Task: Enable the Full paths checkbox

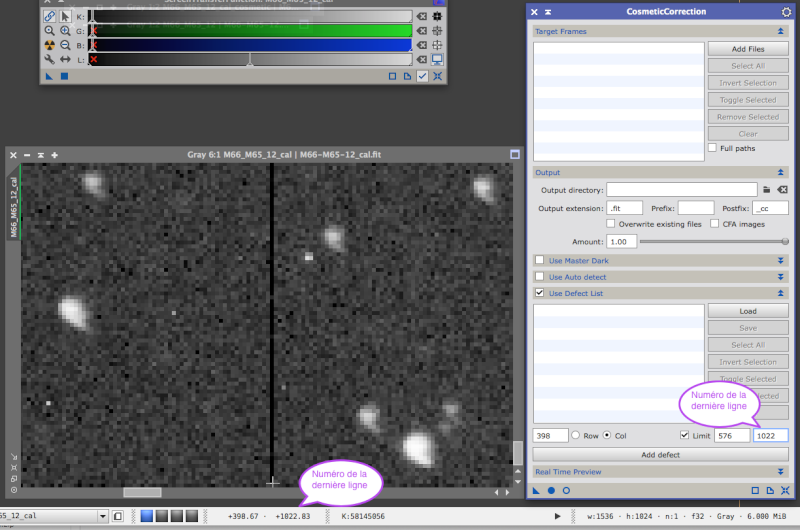Action: pos(713,148)
